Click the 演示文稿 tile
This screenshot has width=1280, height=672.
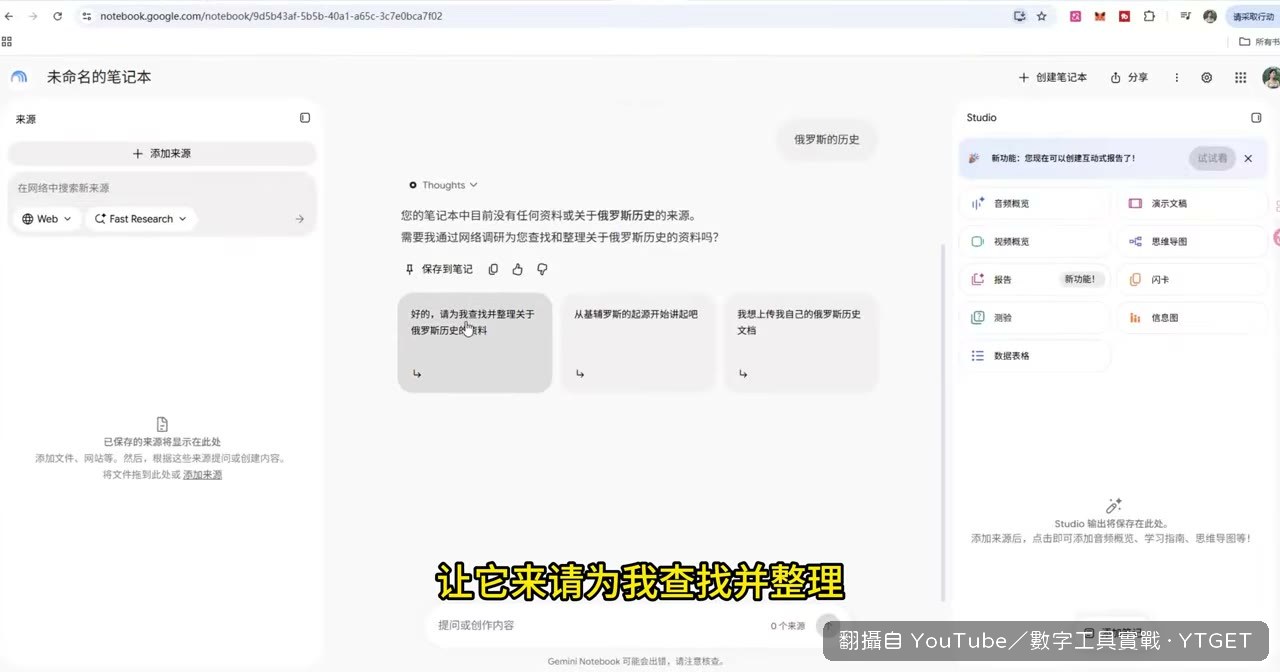pyautogui.click(x=1193, y=203)
